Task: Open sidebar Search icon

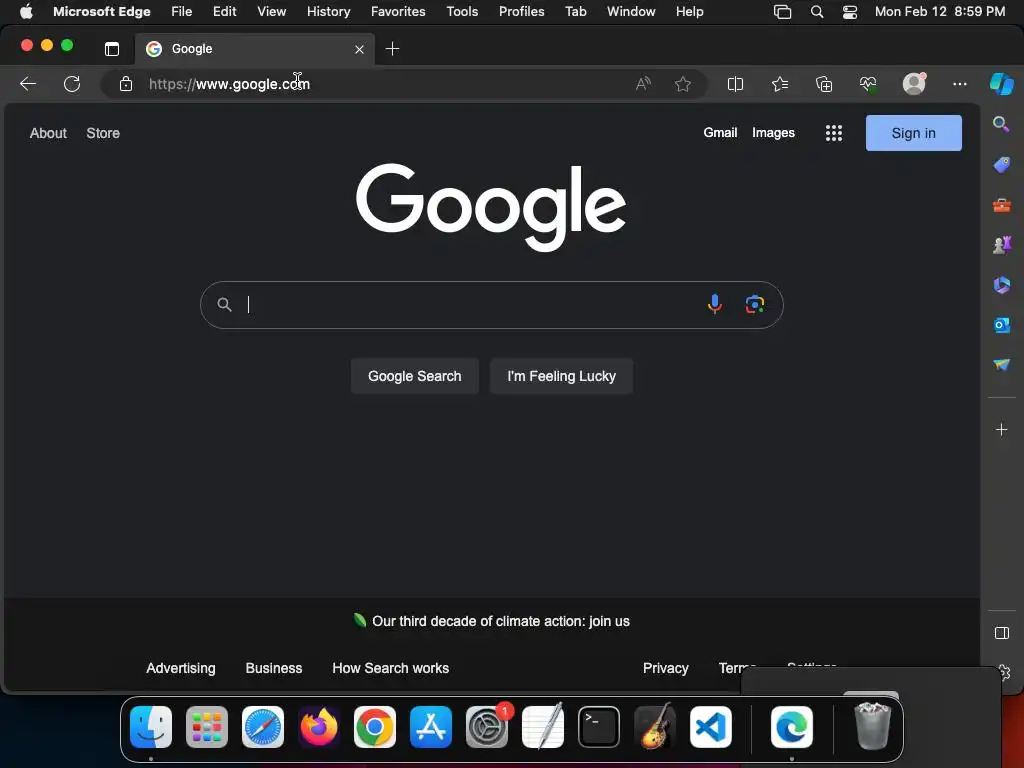Action: coord(1000,124)
